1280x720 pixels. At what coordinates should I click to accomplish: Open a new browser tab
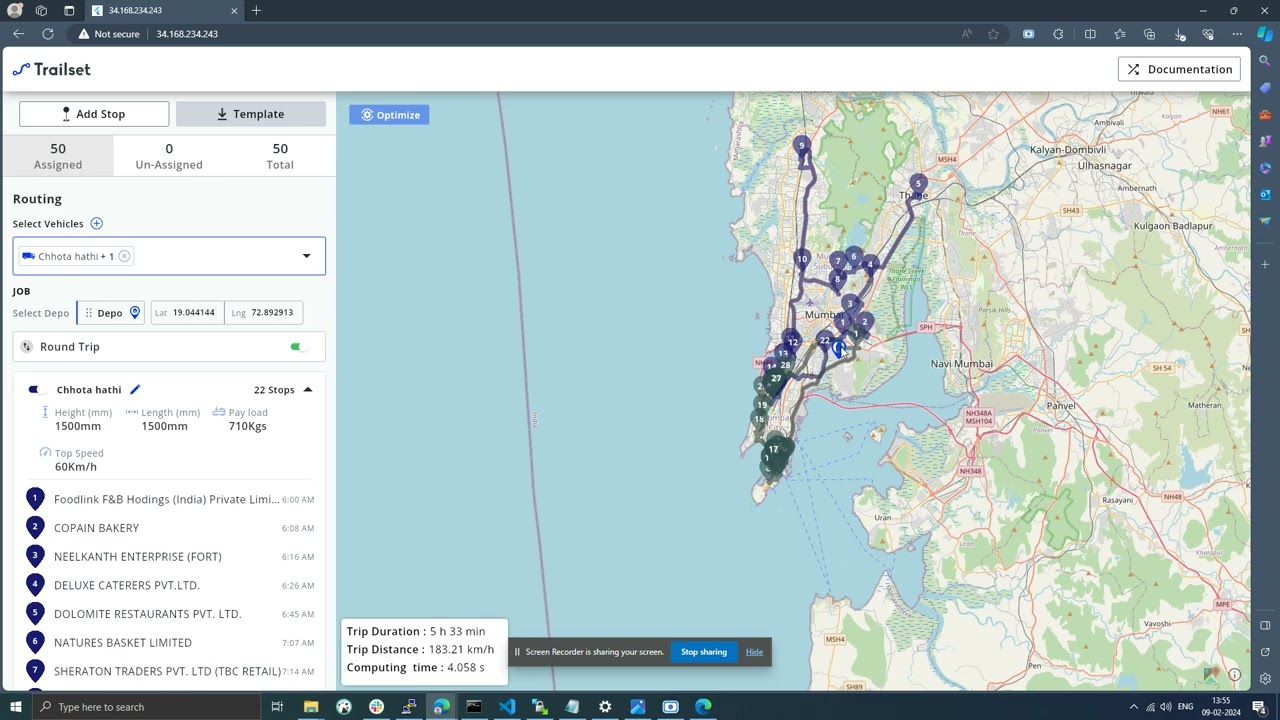coord(256,11)
